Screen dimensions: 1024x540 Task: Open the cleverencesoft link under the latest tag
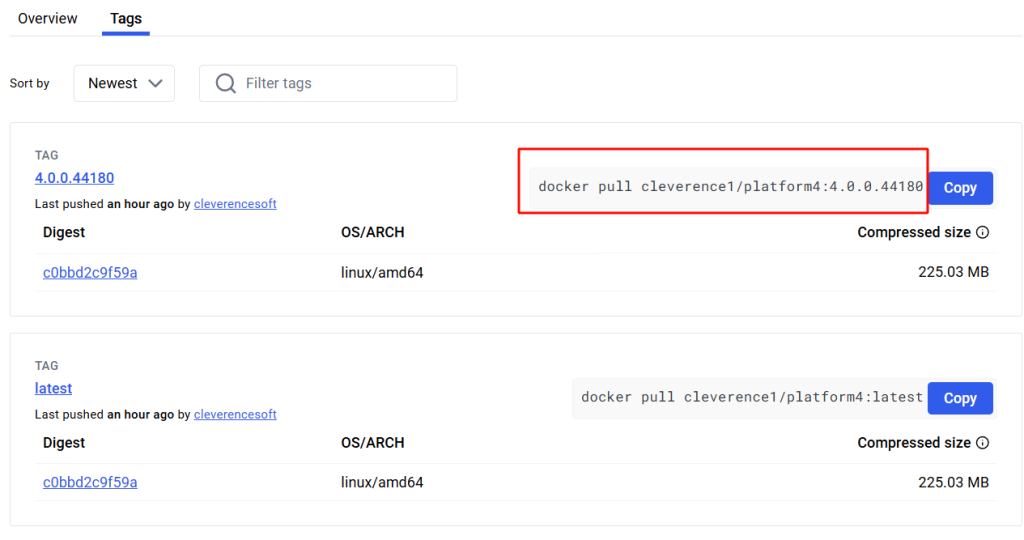coord(235,414)
